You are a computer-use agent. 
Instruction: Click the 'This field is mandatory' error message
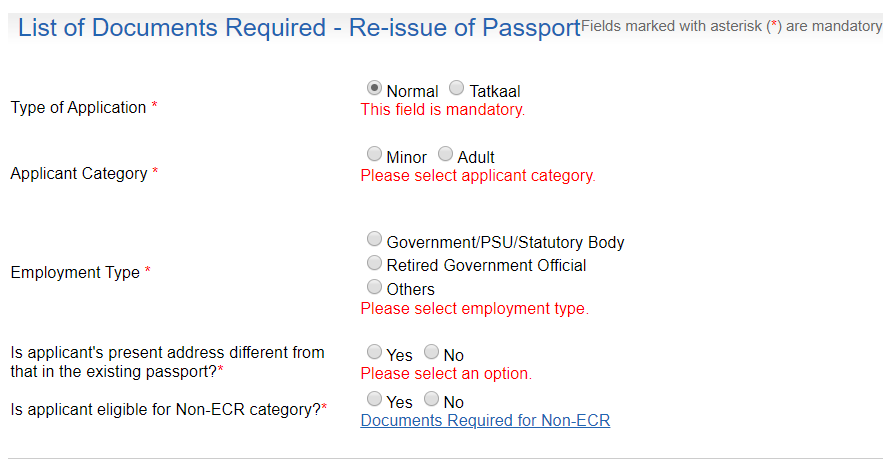click(442, 110)
